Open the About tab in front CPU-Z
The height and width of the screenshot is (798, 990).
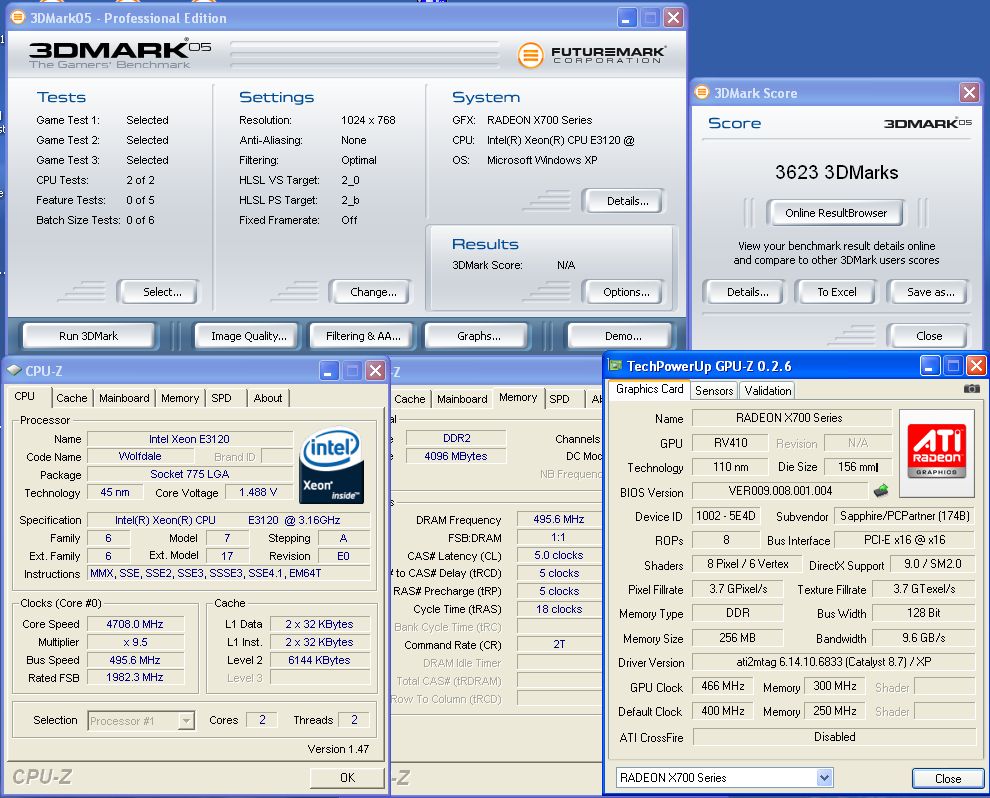[x=268, y=398]
